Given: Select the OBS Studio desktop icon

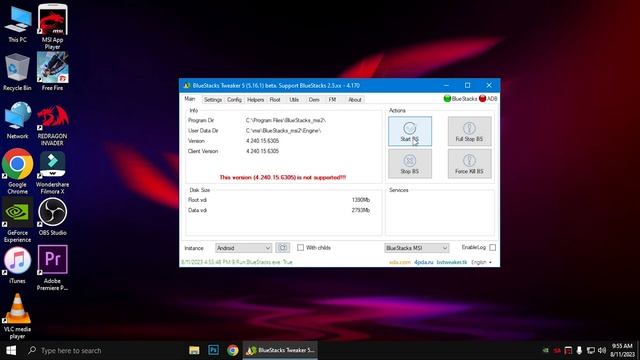Looking at the screenshot, I should tap(52, 217).
